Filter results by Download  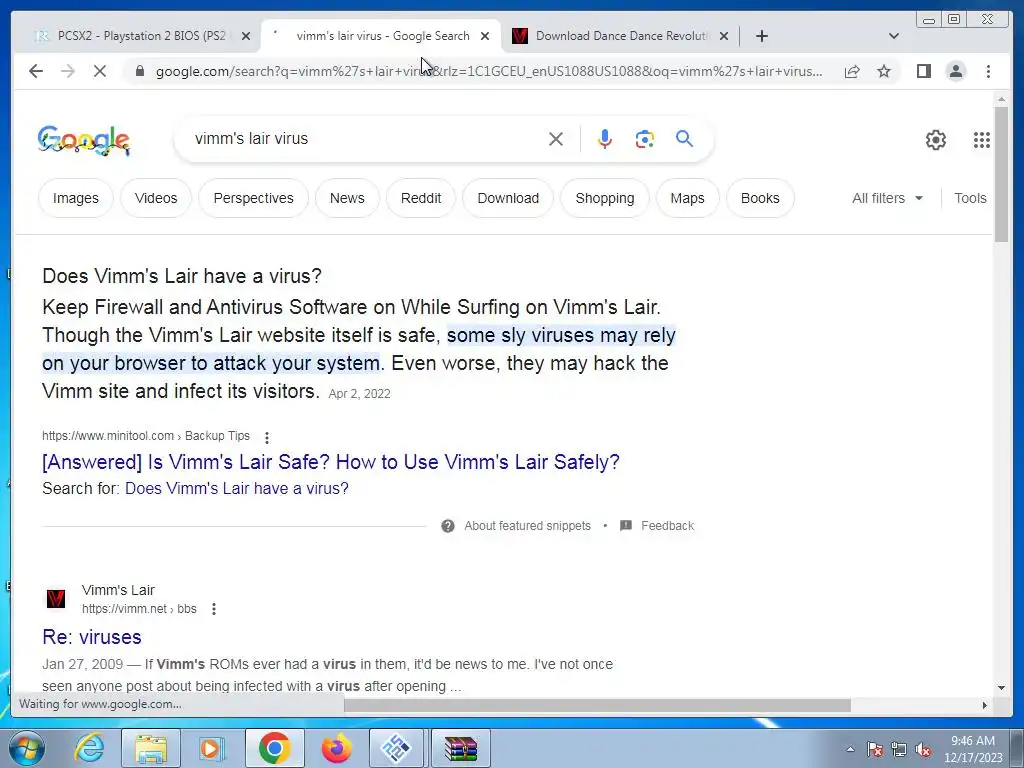pos(508,198)
